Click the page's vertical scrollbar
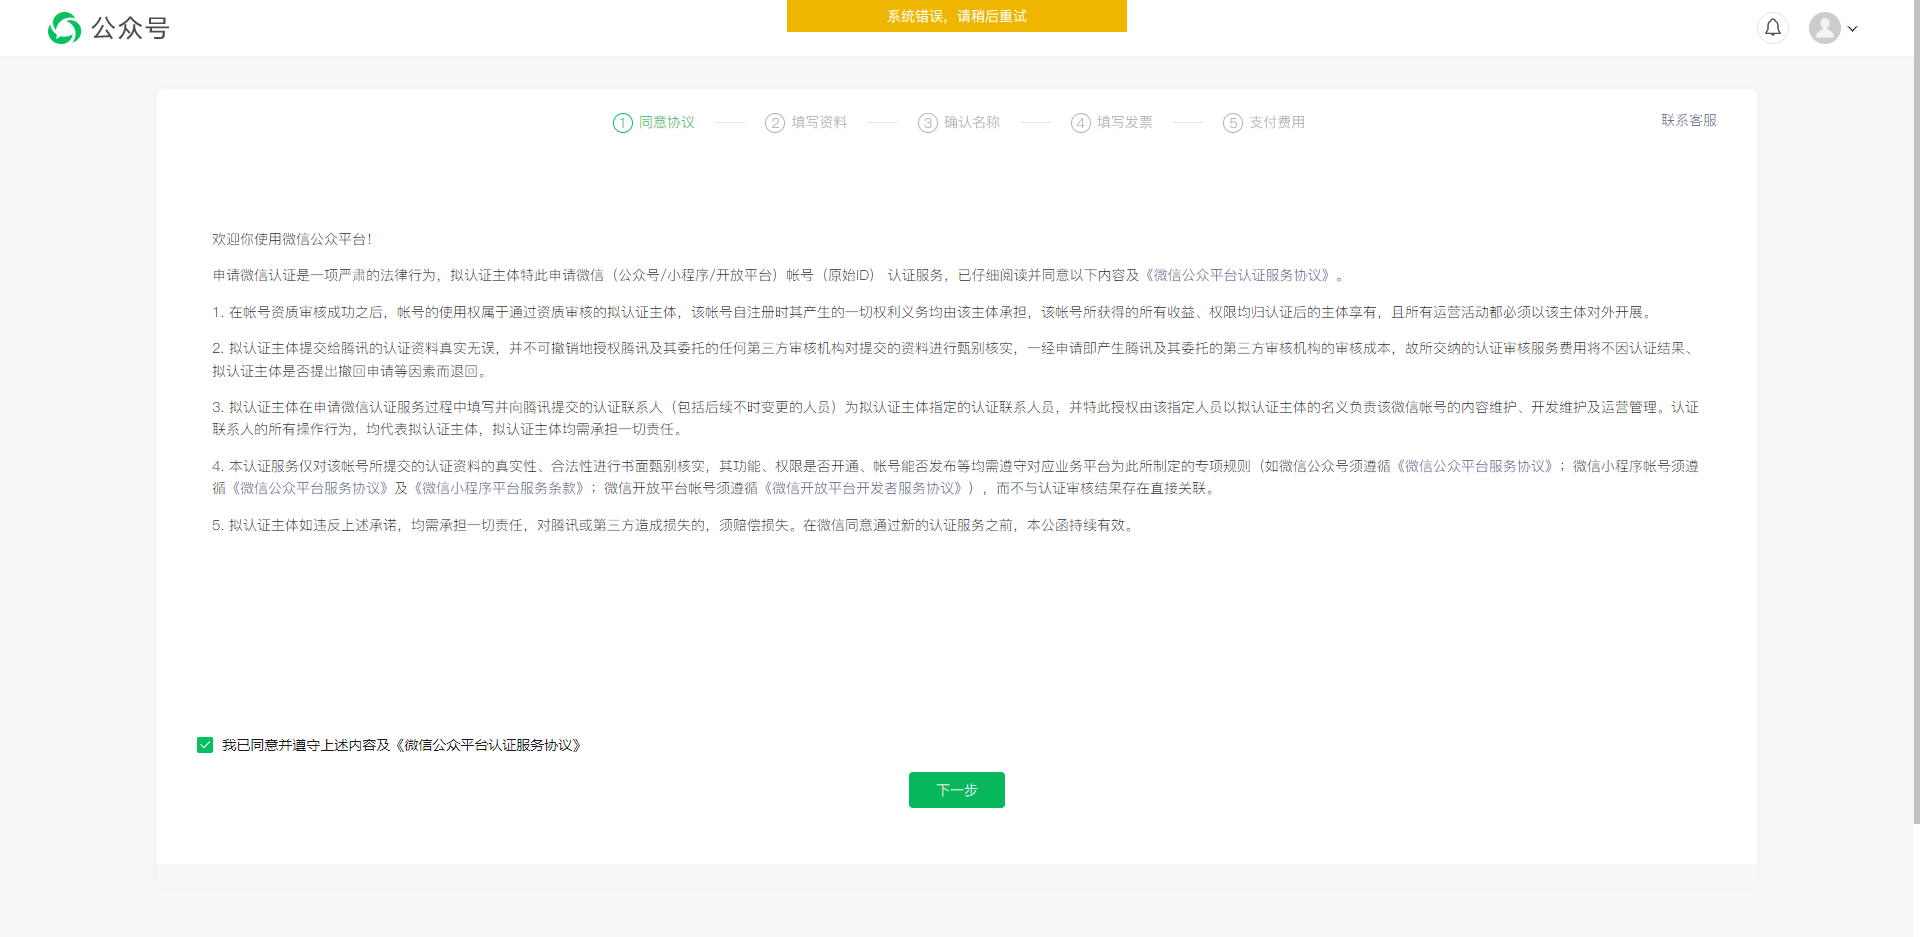Image resolution: width=1920 pixels, height=937 pixels. 1916,412
